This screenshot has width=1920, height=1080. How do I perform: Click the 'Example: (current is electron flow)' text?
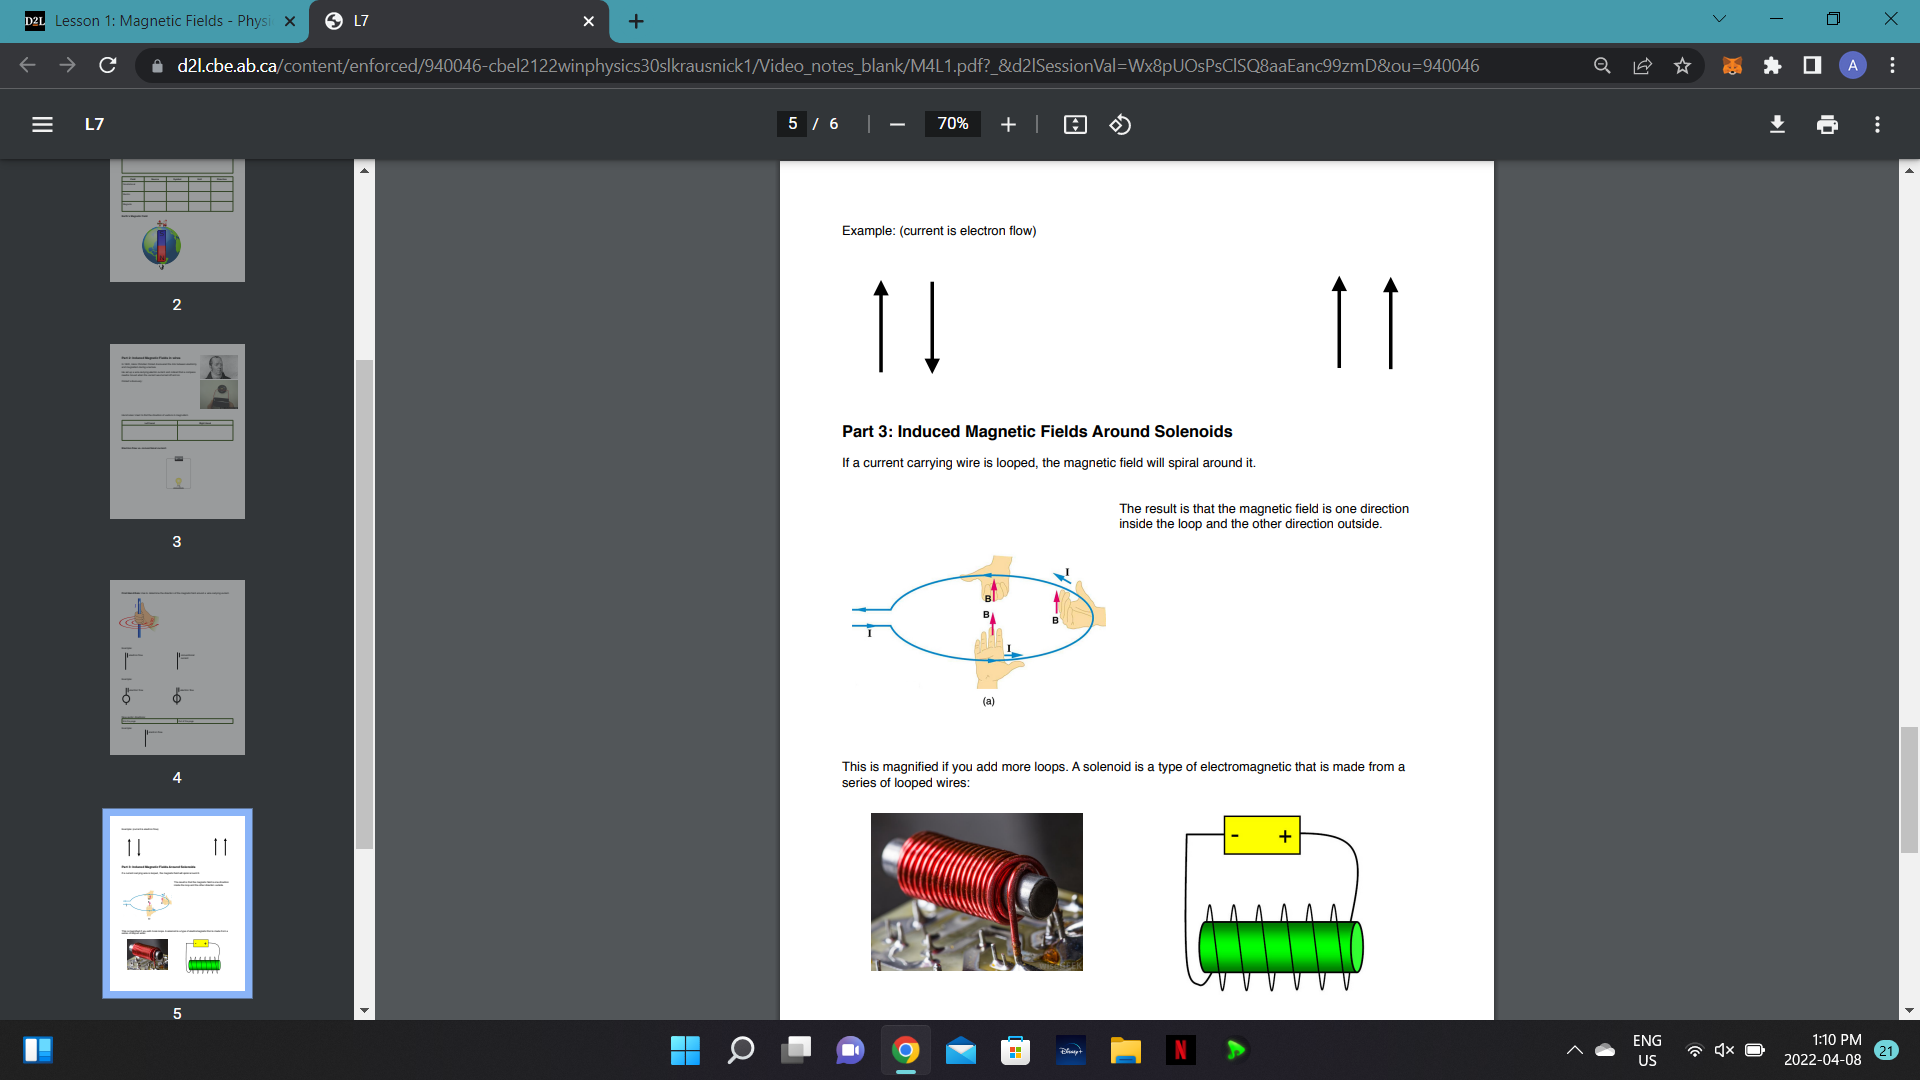click(x=939, y=231)
